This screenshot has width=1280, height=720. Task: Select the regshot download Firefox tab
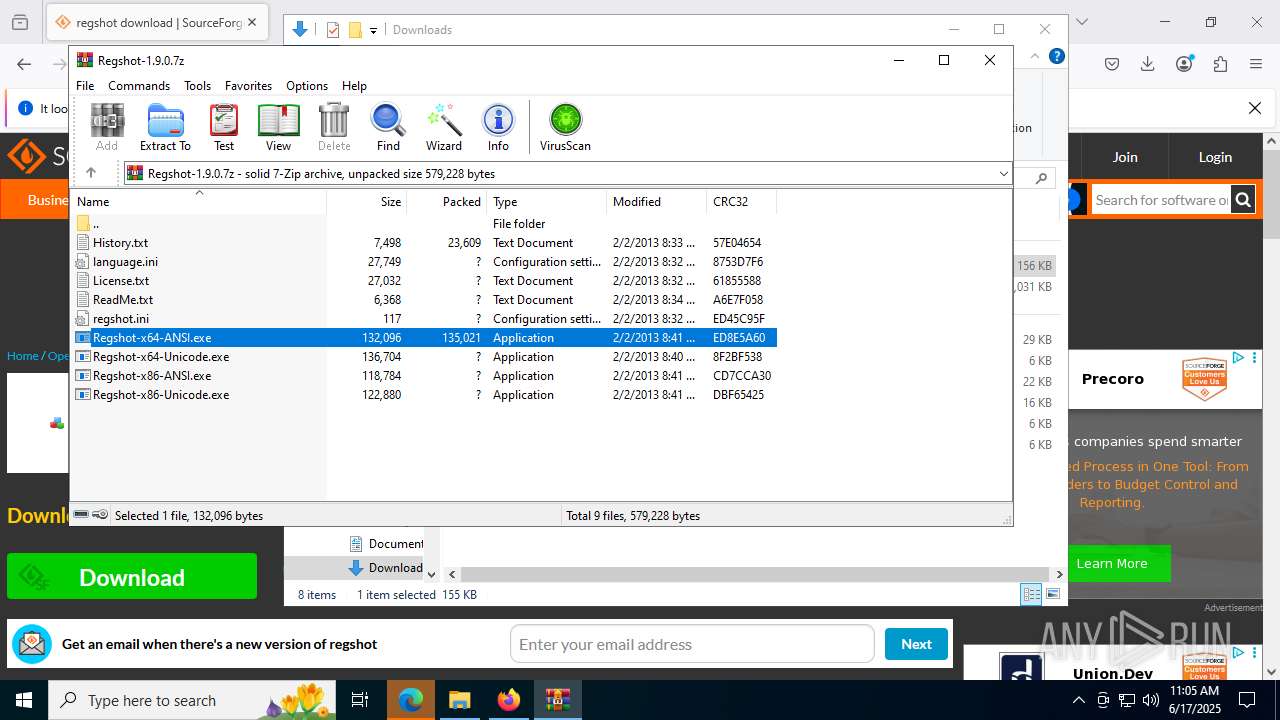click(156, 22)
